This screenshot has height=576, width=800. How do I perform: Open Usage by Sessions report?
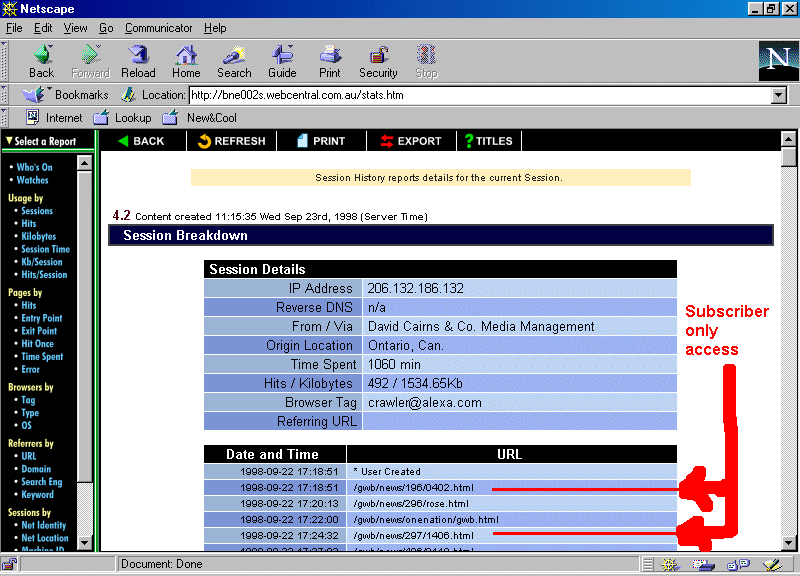(x=37, y=210)
